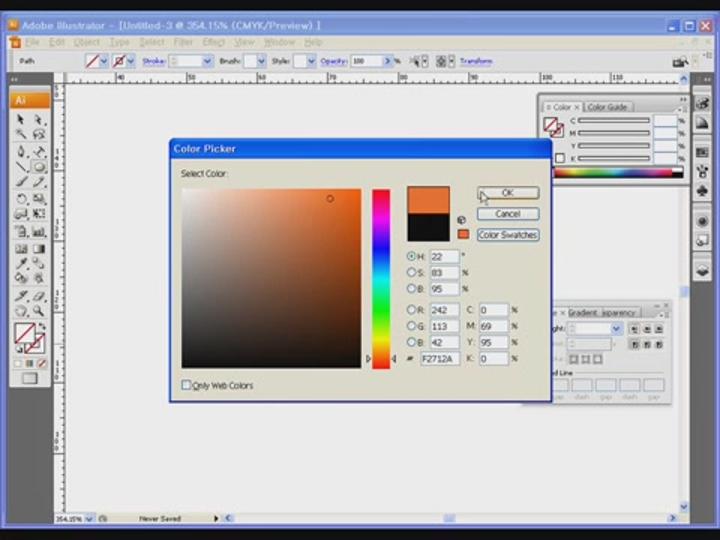Select the Column Graph tool

pyautogui.click(x=39, y=231)
